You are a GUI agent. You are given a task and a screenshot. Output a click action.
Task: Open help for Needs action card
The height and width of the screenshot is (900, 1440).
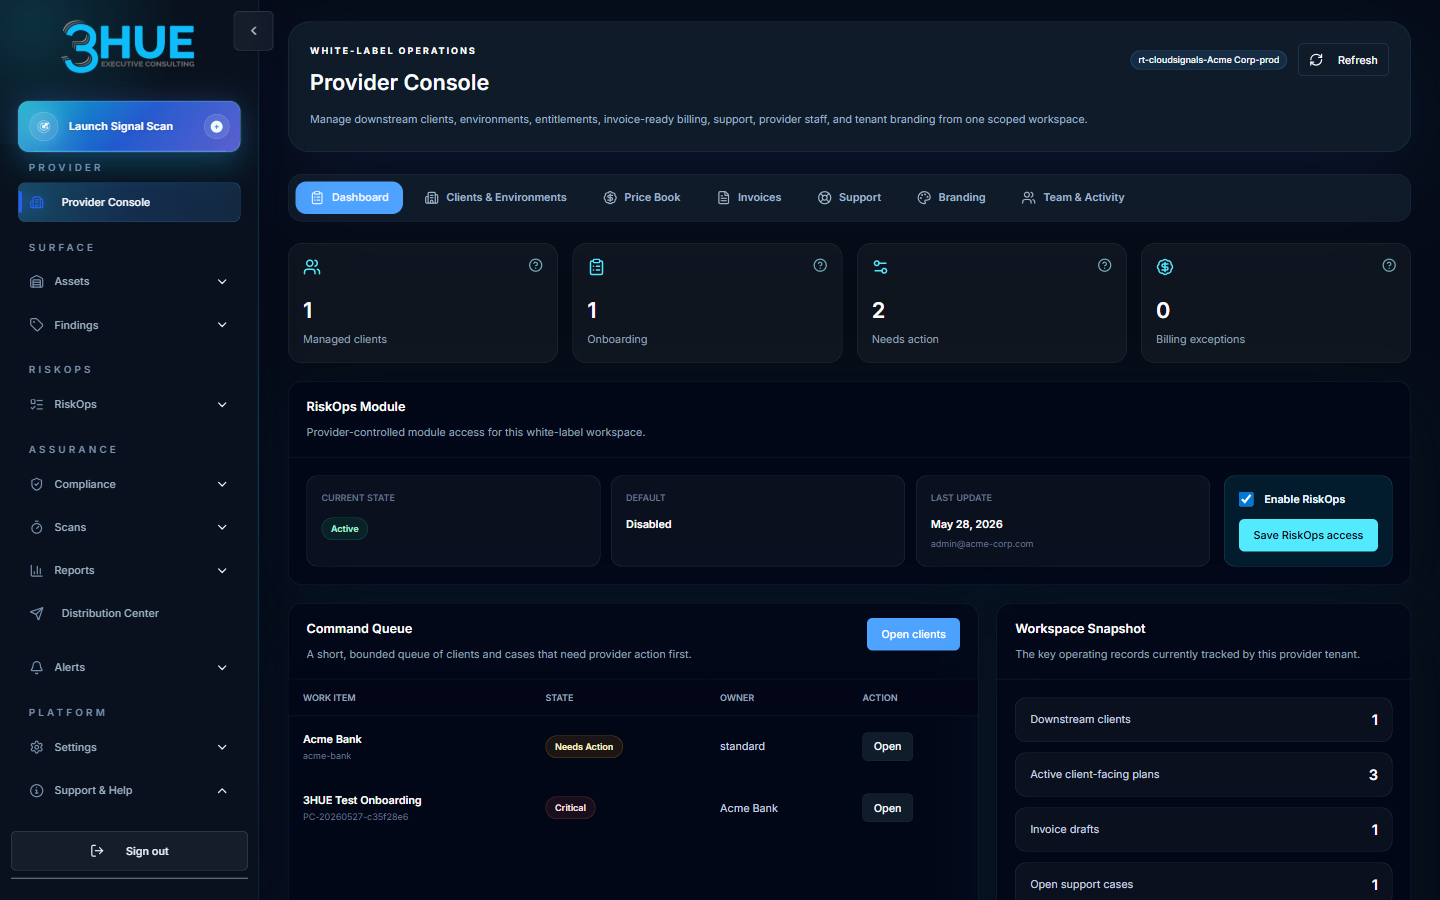[x=1105, y=265]
